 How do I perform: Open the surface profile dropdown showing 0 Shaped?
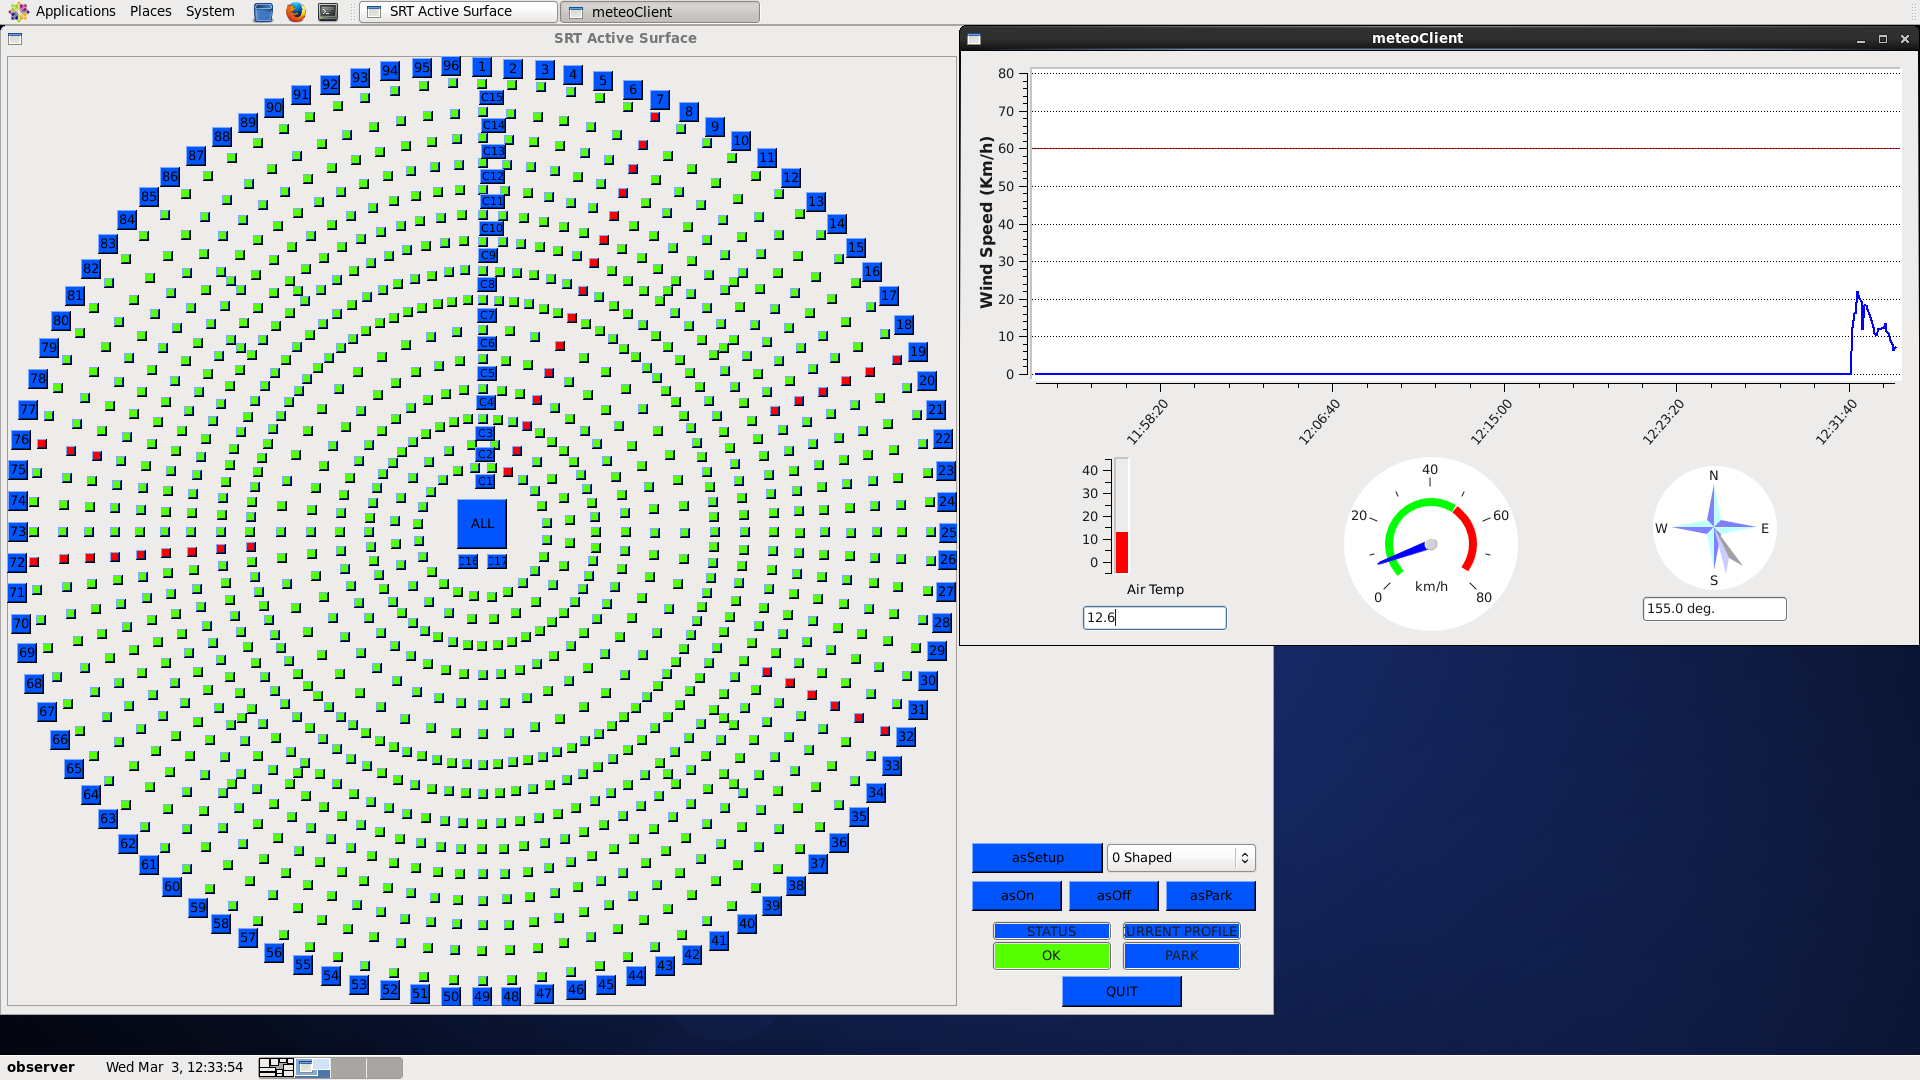(x=1181, y=857)
